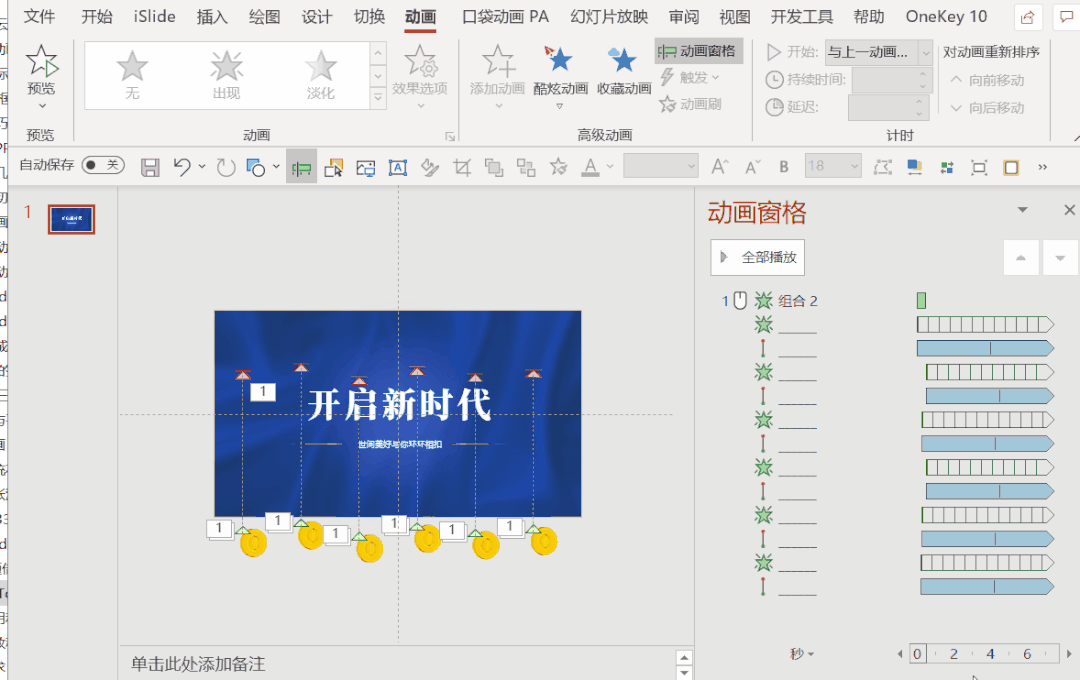
Task: Open the 幻灯片放映 Slide Show tab
Action: coord(609,17)
